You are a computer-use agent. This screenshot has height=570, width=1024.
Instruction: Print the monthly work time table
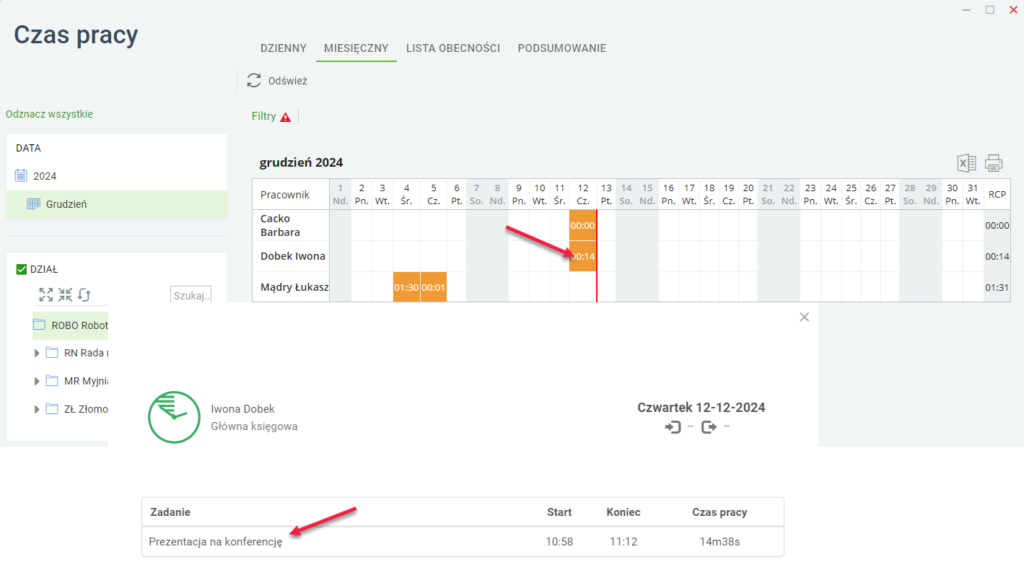pos(994,163)
